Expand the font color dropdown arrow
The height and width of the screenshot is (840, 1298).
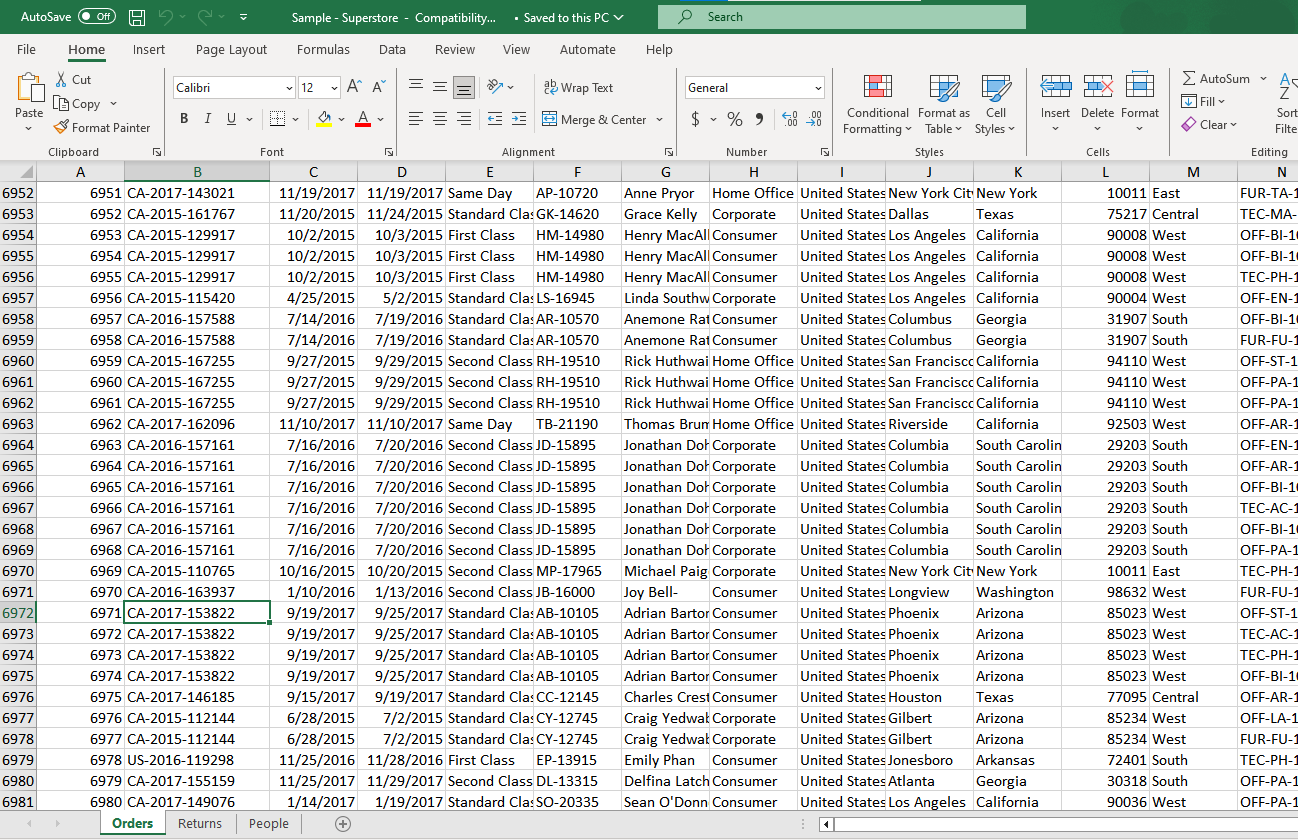pyautogui.click(x=382, y=120)
